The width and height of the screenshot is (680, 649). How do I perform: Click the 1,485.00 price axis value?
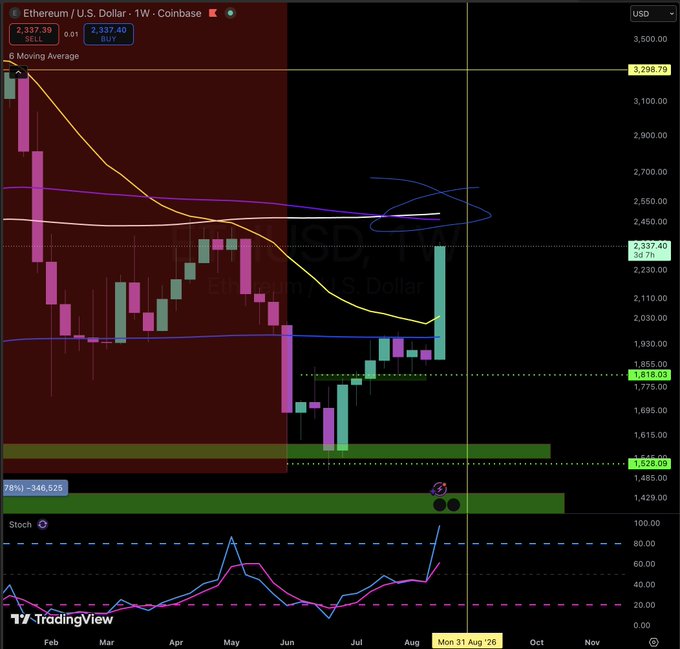(650, 478)
